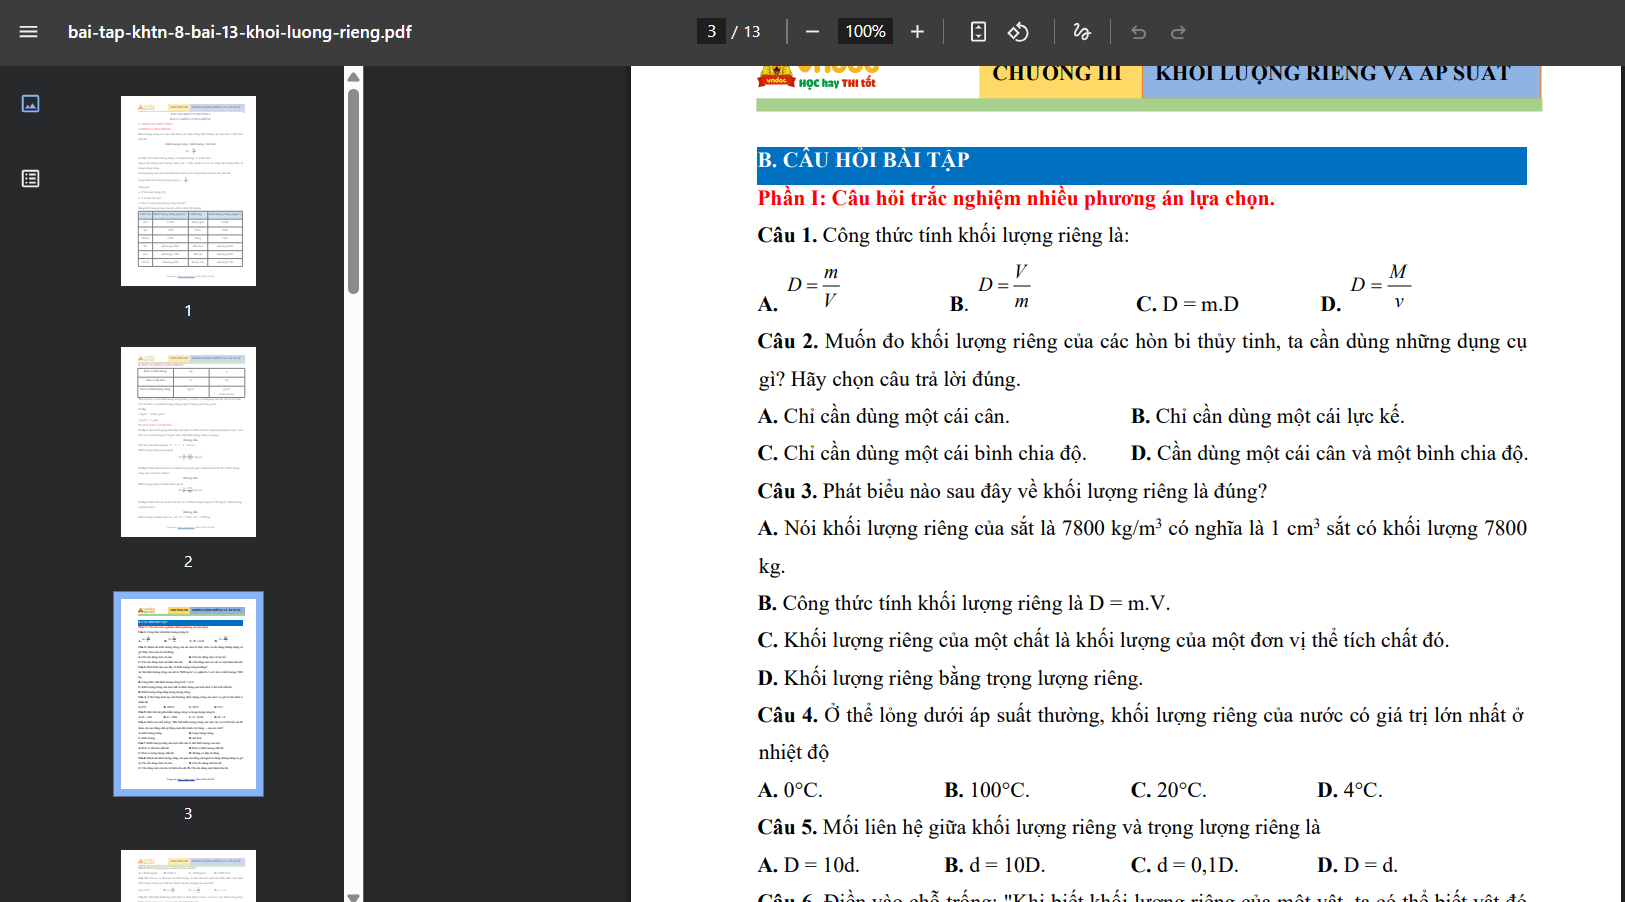Open the partially visible page 4 thumbnail

point(188,876)
